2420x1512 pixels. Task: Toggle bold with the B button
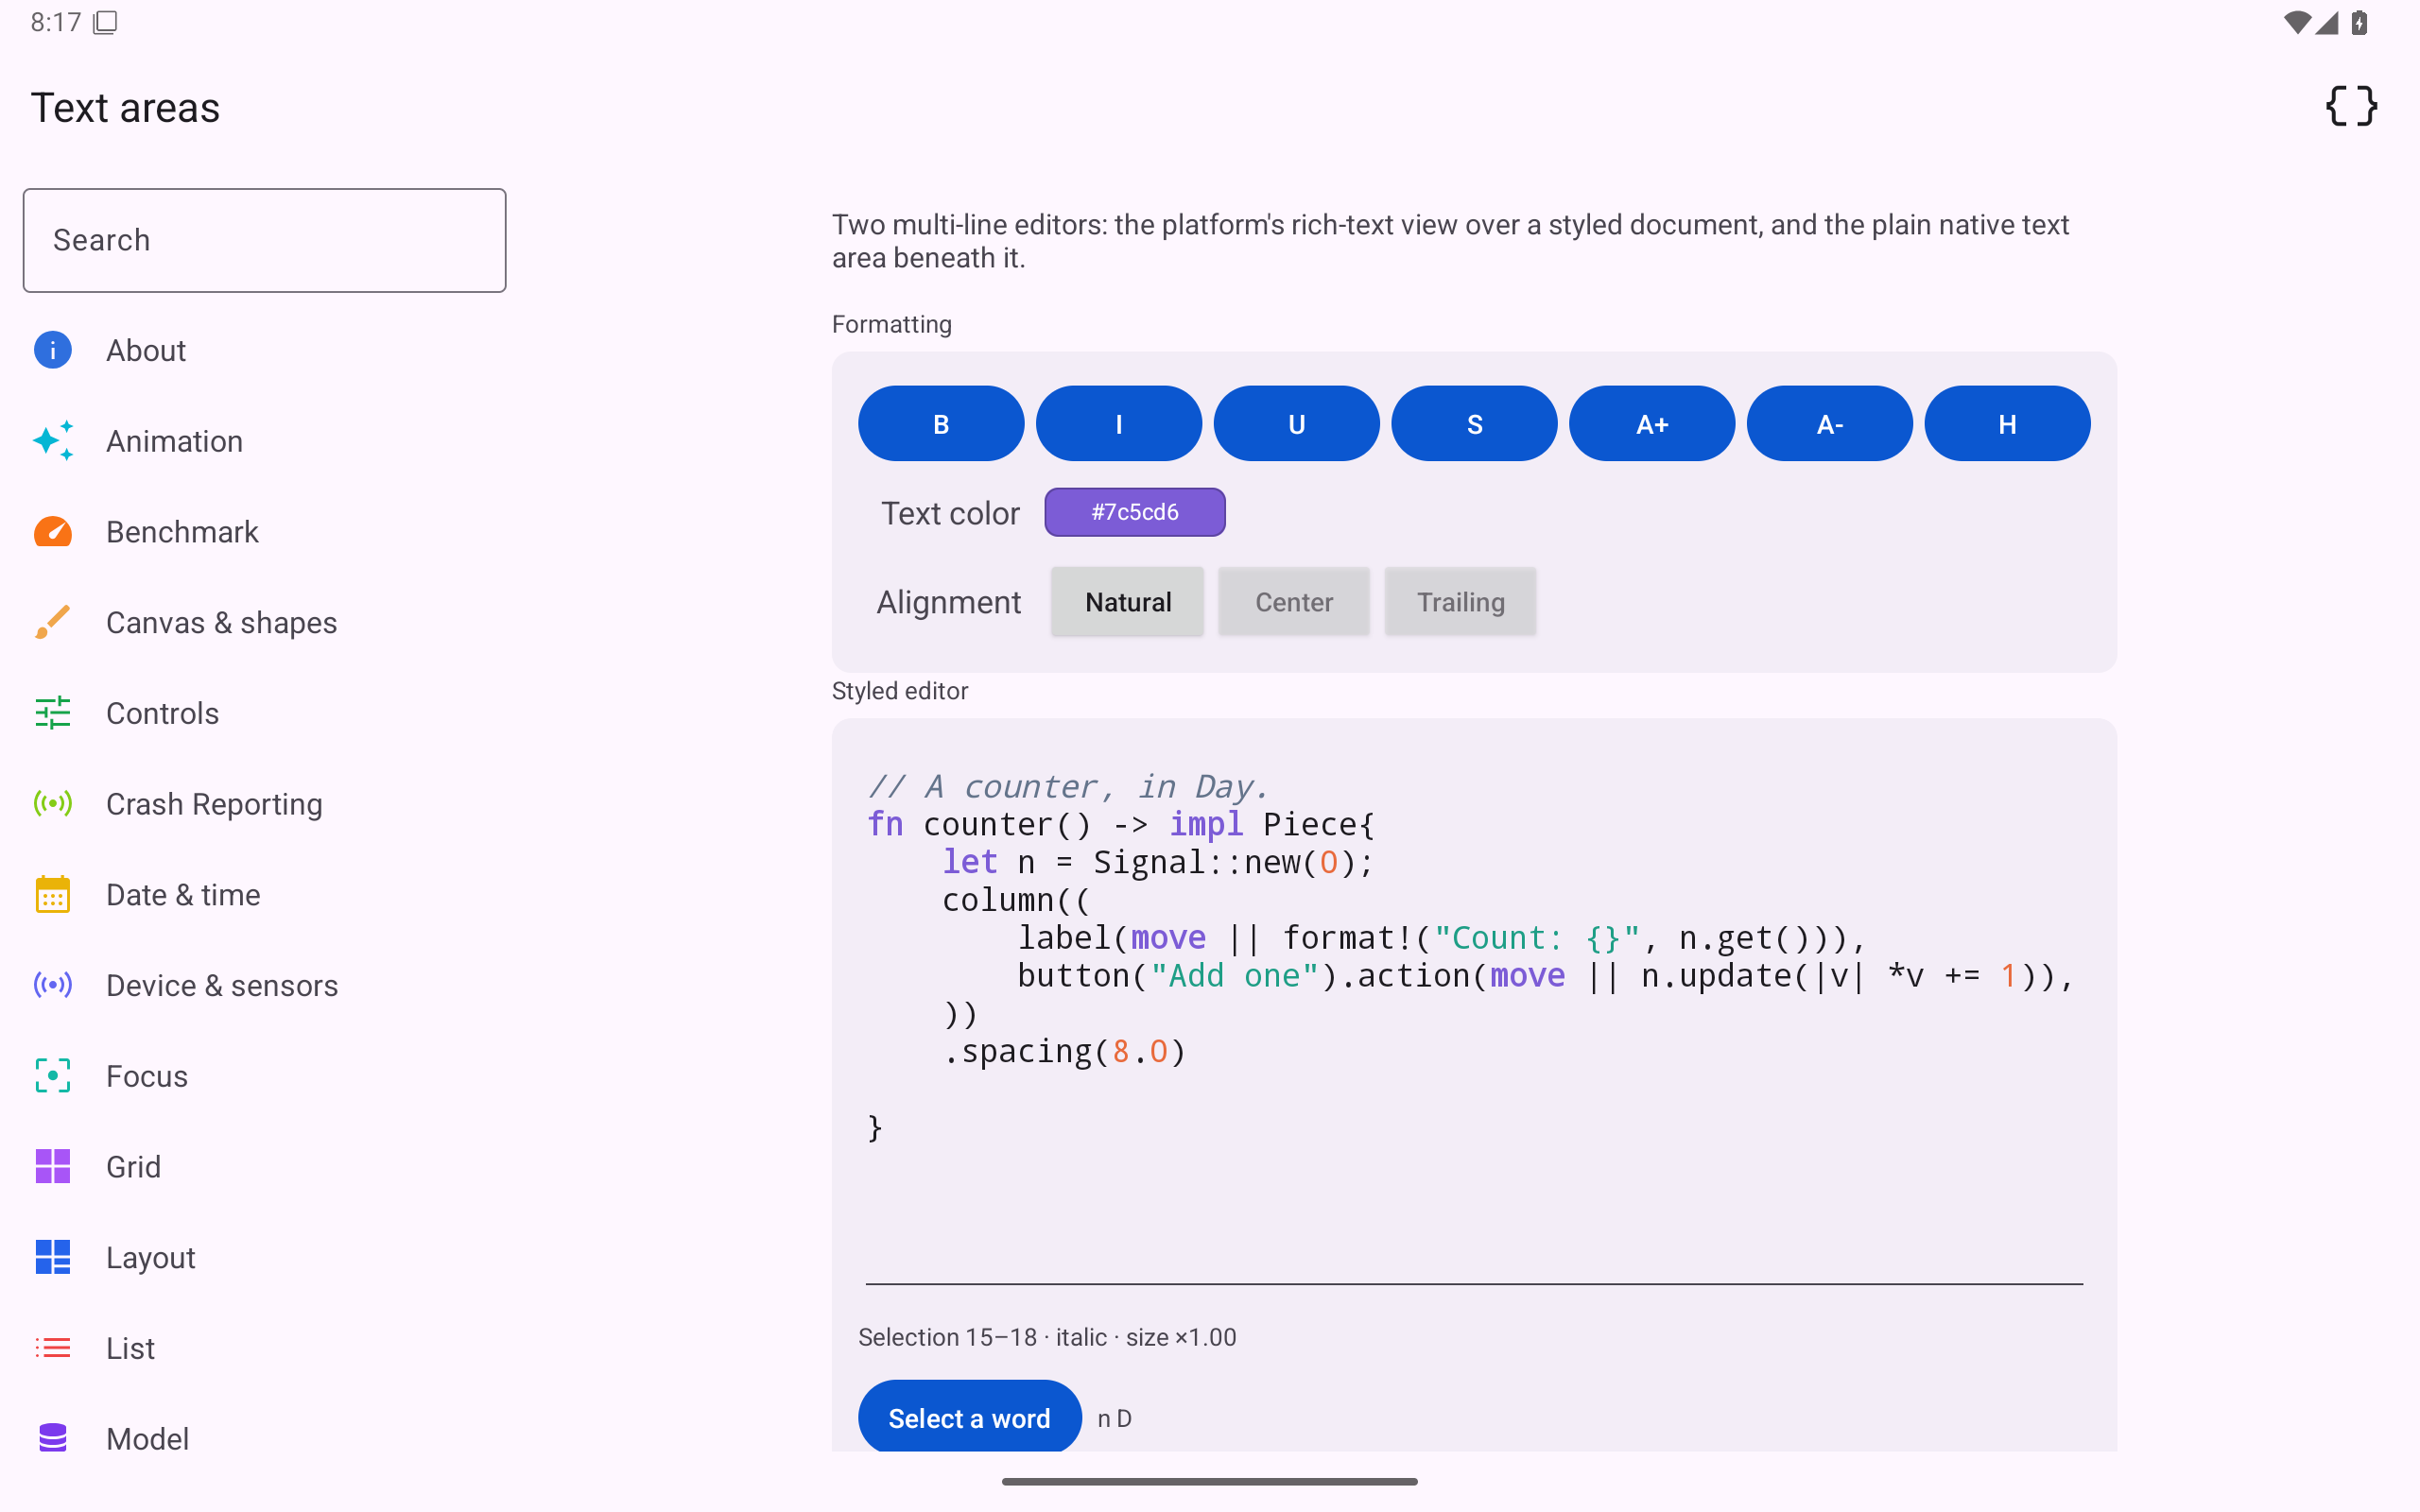tap(941, 424)
